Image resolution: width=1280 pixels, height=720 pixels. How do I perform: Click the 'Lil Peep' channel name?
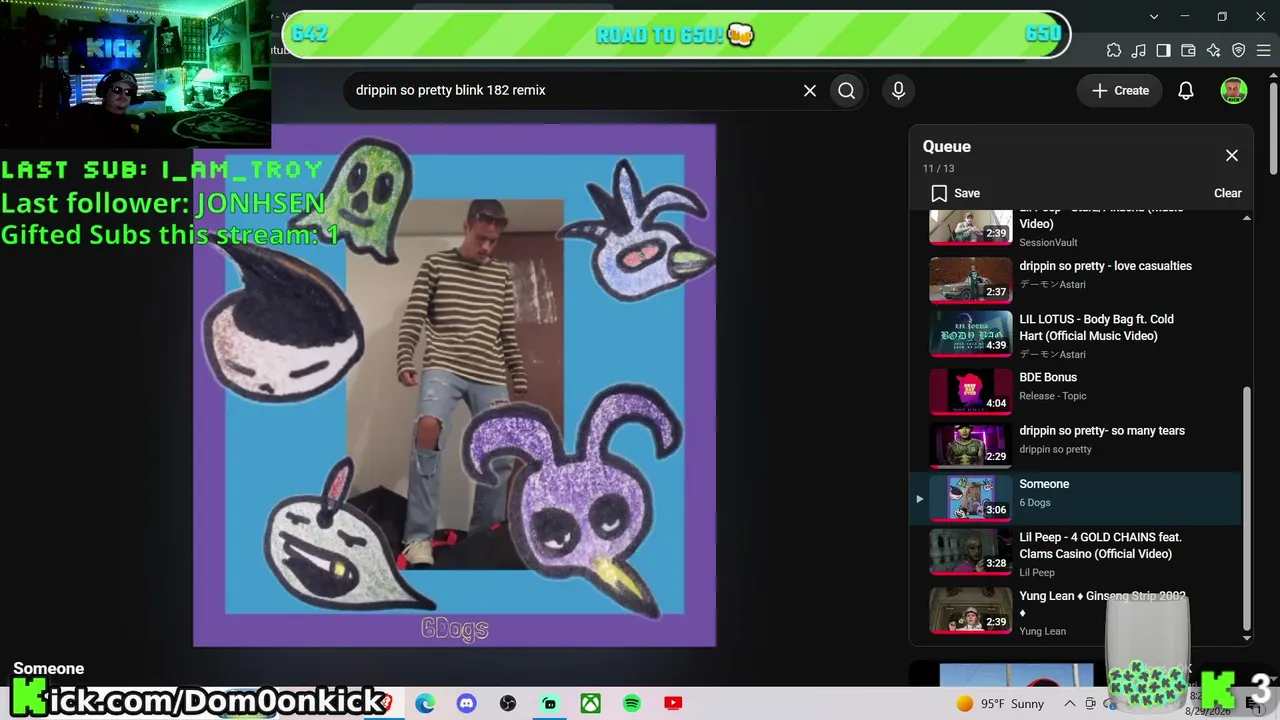[1037, 572]
